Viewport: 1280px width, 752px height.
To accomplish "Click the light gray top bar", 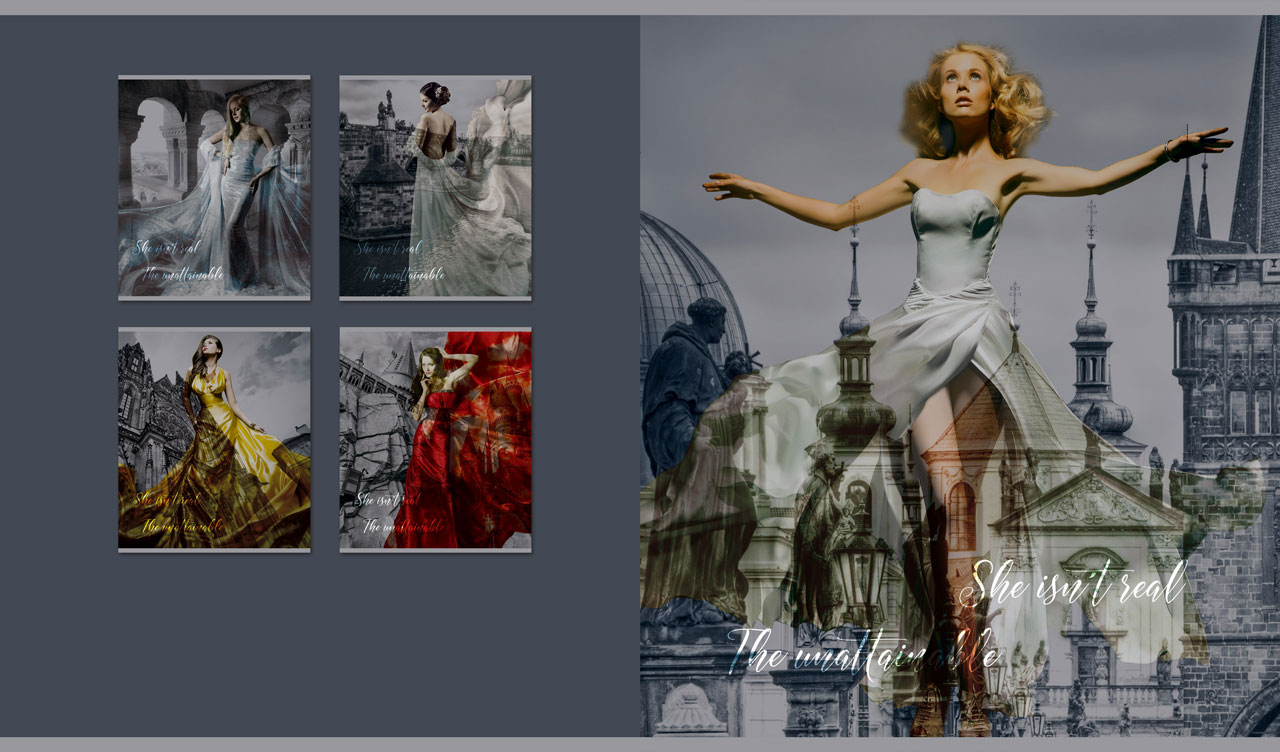I will (x=640, y=7).
